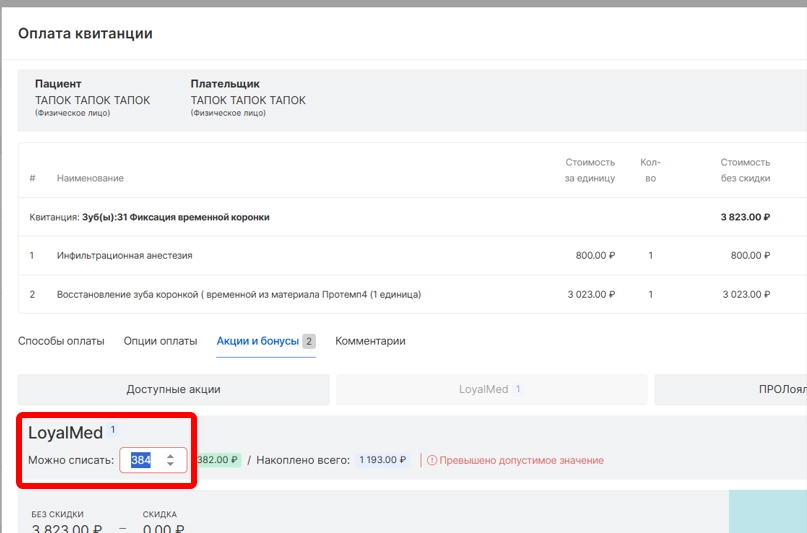
Task: Click into the Можно списать input field
Action: [x=141, y=460]
